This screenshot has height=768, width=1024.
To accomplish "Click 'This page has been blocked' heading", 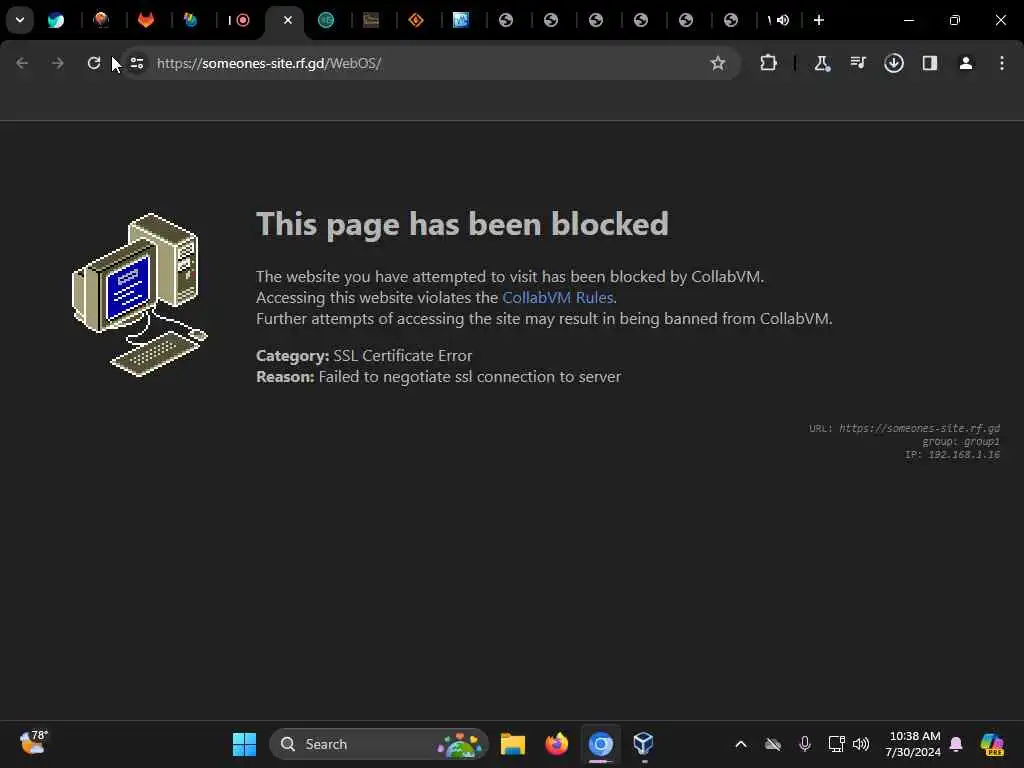I will [x=462, y=224].
